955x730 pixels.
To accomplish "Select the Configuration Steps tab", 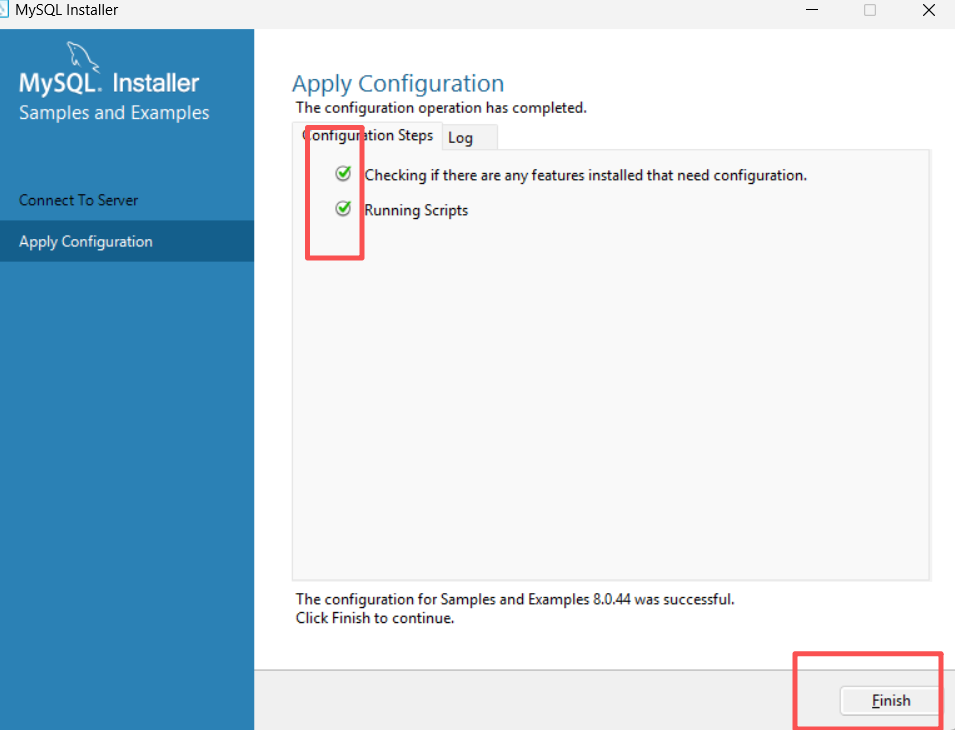I will click(x=367, y=135).
